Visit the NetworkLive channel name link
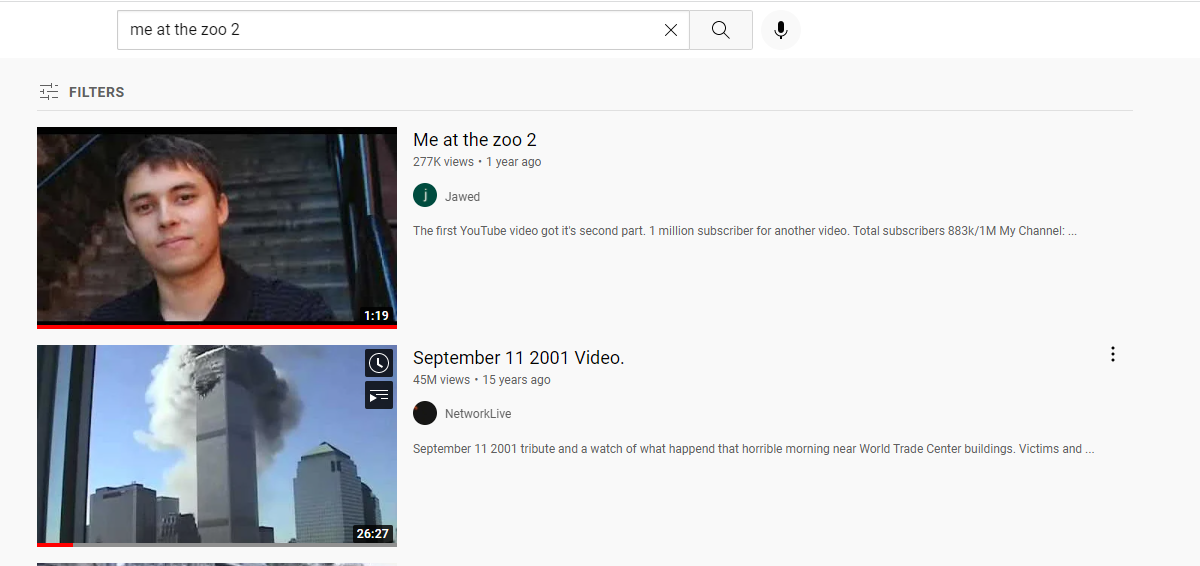The height and width of the screenshot is (566, 1200). click(x=478, y=414)
